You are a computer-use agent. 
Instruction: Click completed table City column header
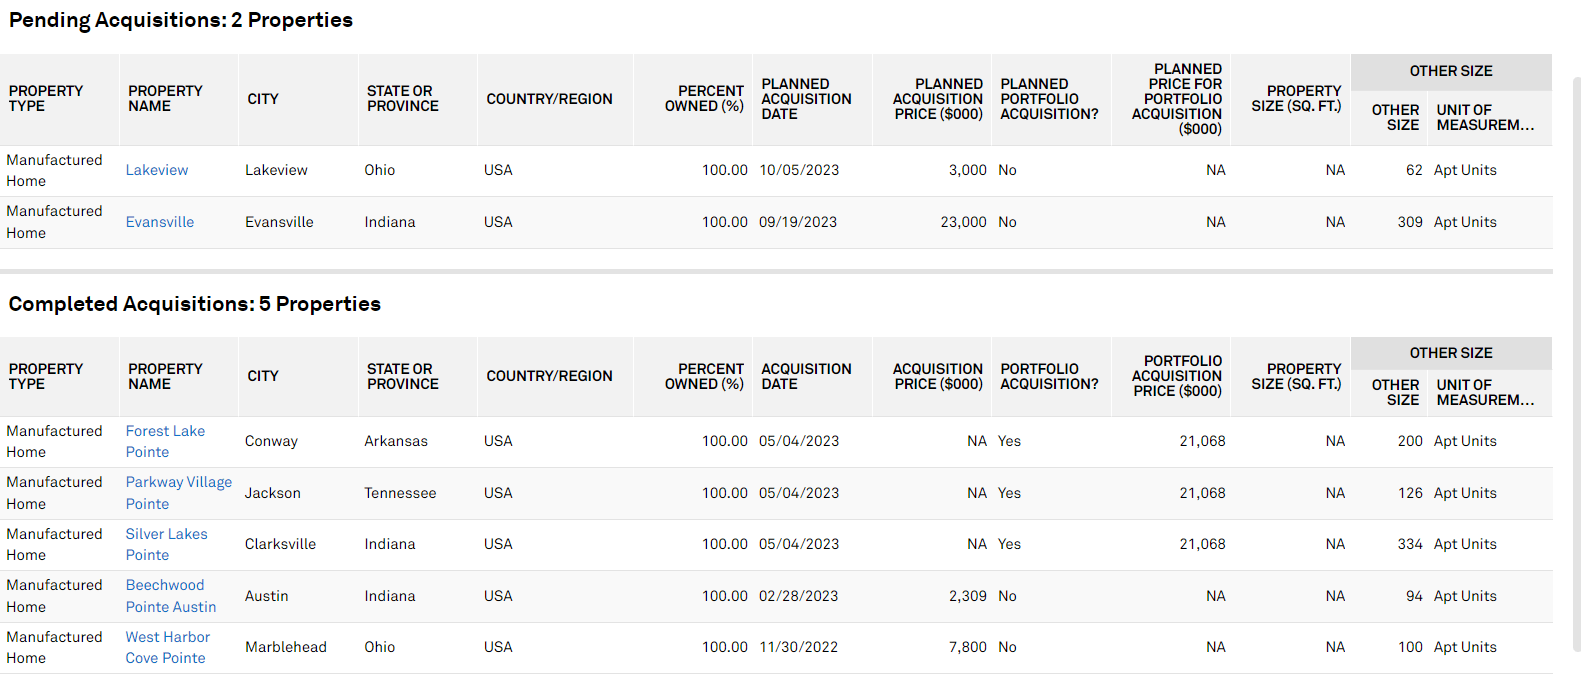(x=263, y=376)
